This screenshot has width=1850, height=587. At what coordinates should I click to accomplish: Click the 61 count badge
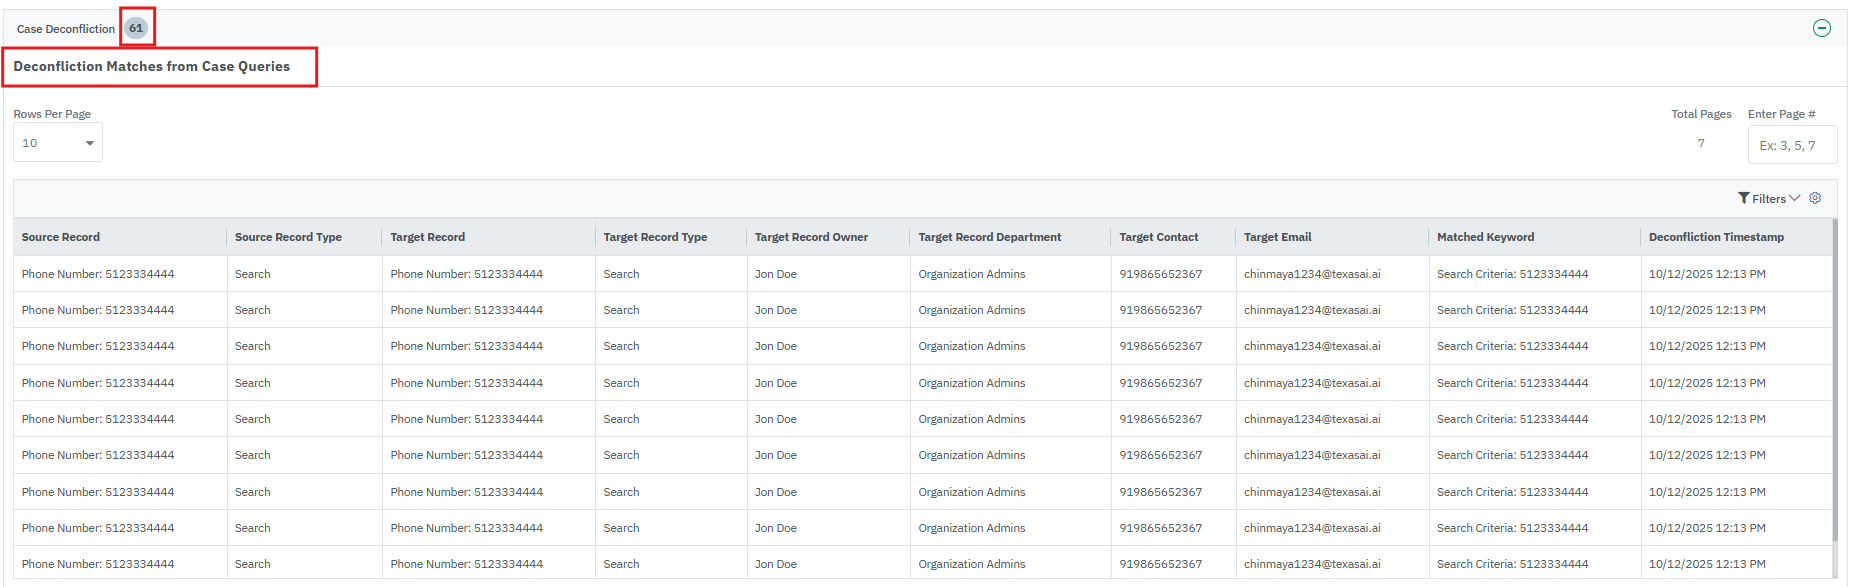pyautogui.click(x=136, y=28)
